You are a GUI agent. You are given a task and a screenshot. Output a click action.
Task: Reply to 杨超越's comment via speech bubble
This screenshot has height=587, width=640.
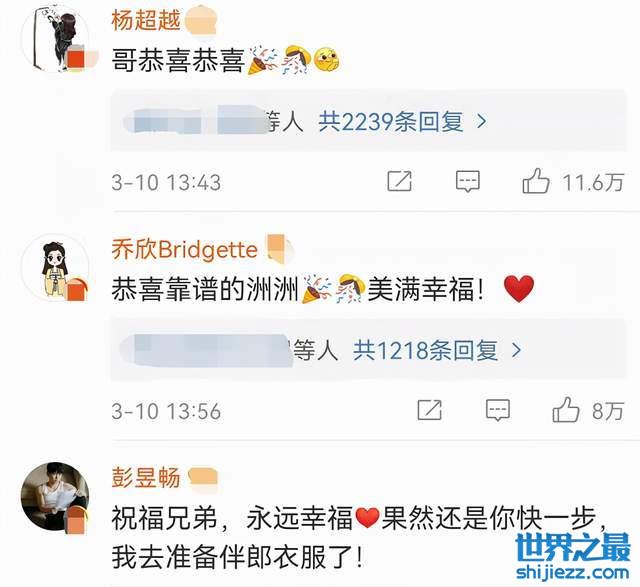[x=467, y=181]
